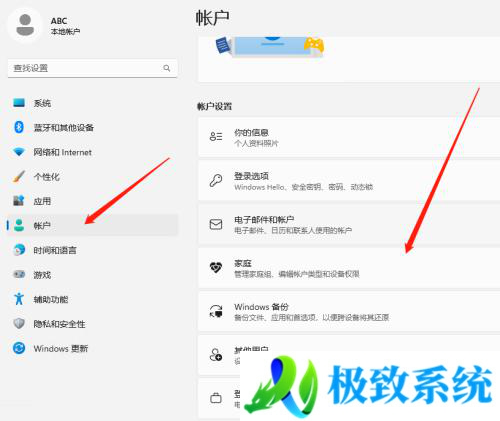Screen dimensions: 500x421
Task: Select 辅助功能 accessibility figure icon
Action: 19,299
